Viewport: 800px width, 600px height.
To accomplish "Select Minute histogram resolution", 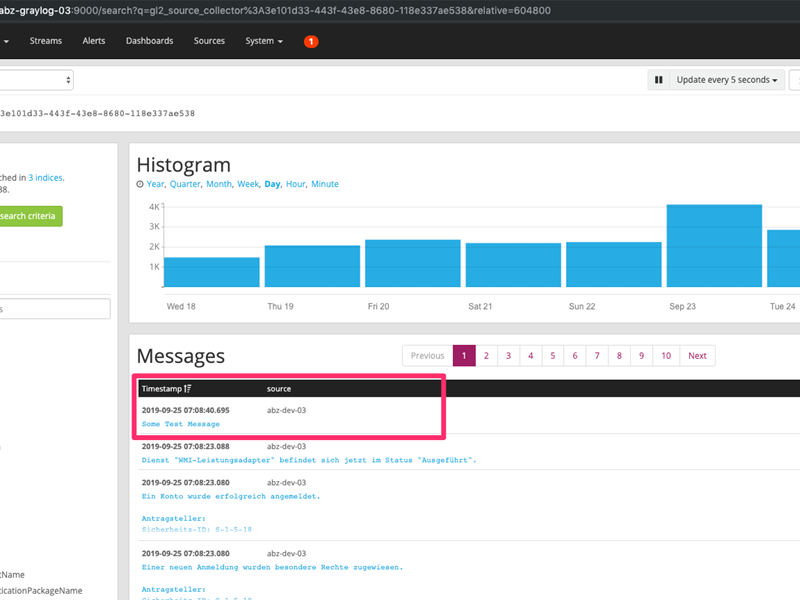I will [x=325, y=184].
